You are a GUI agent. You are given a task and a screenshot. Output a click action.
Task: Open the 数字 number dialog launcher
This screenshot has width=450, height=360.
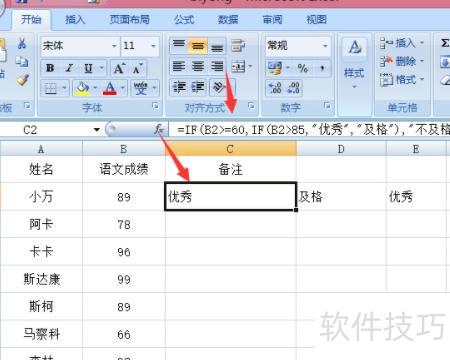pyautogui.click(x=327, y=106)
